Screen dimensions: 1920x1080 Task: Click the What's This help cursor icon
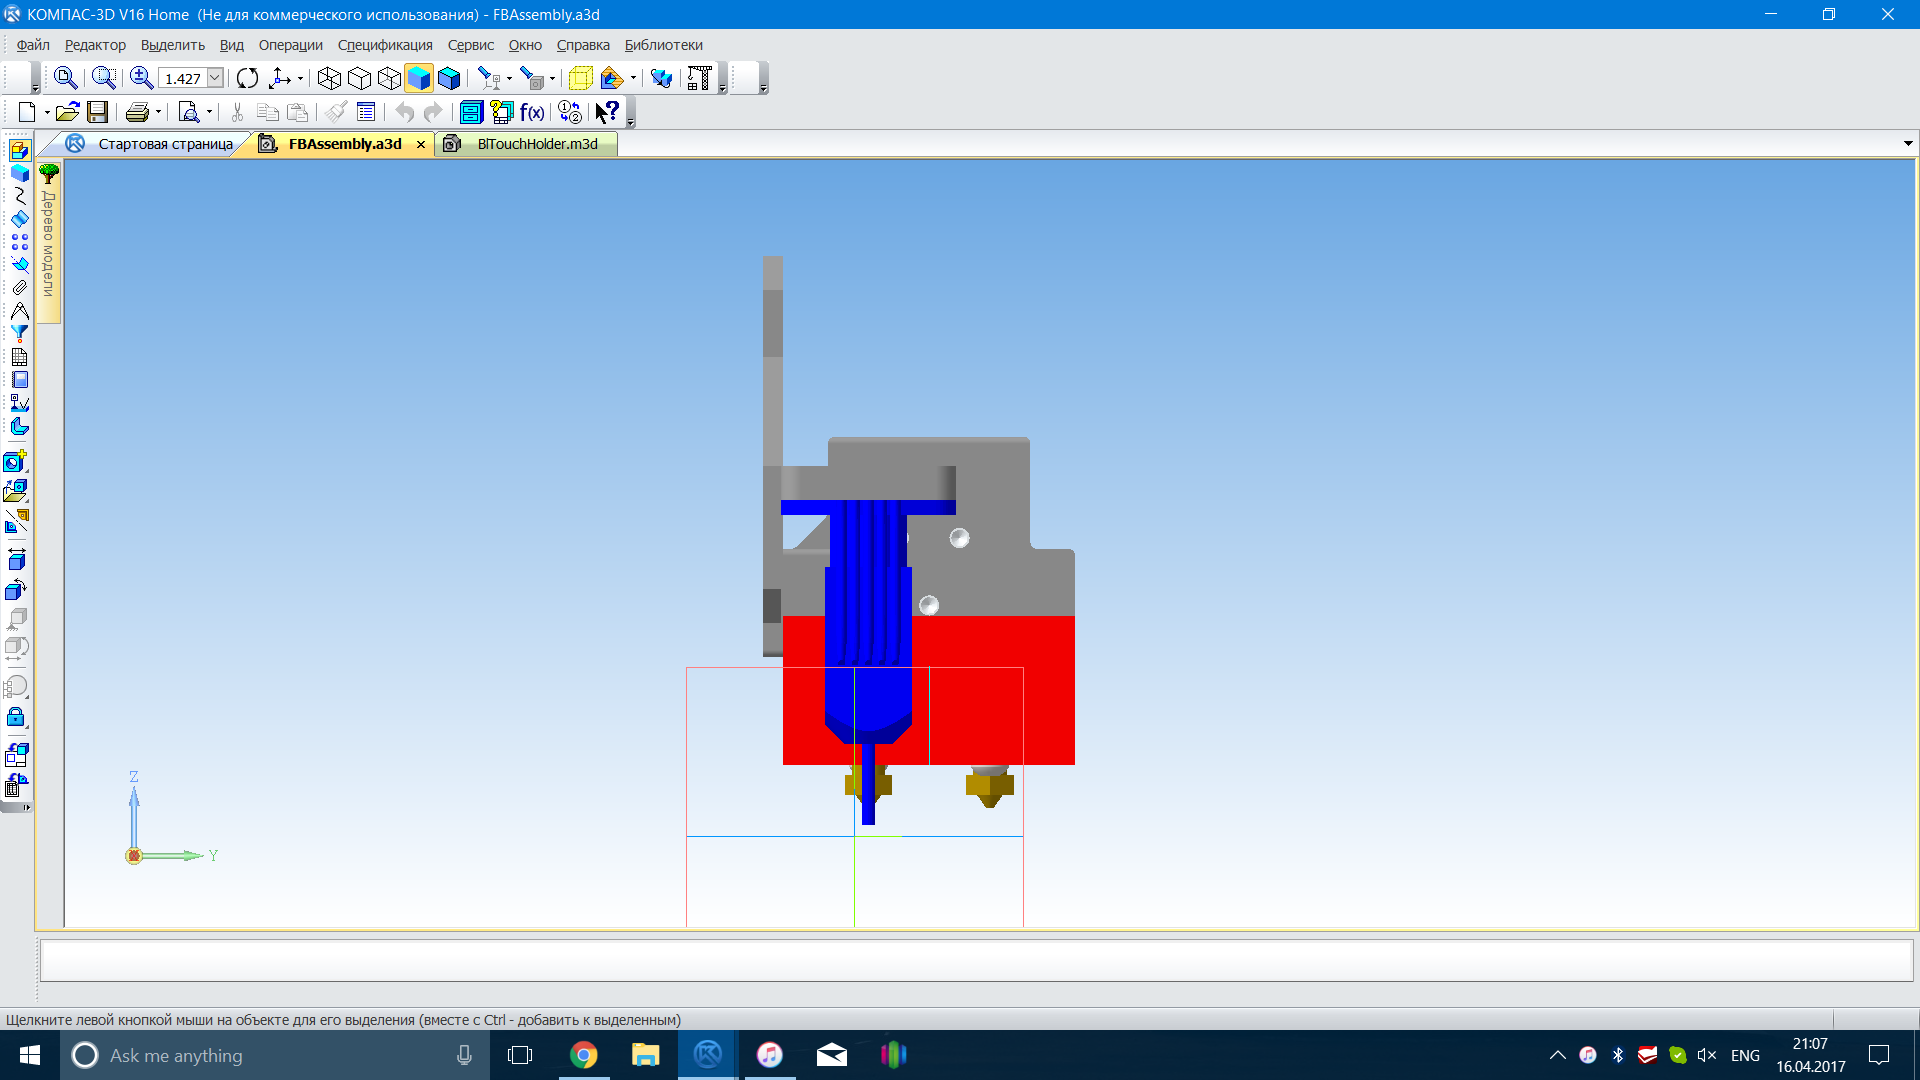[608, 112]
